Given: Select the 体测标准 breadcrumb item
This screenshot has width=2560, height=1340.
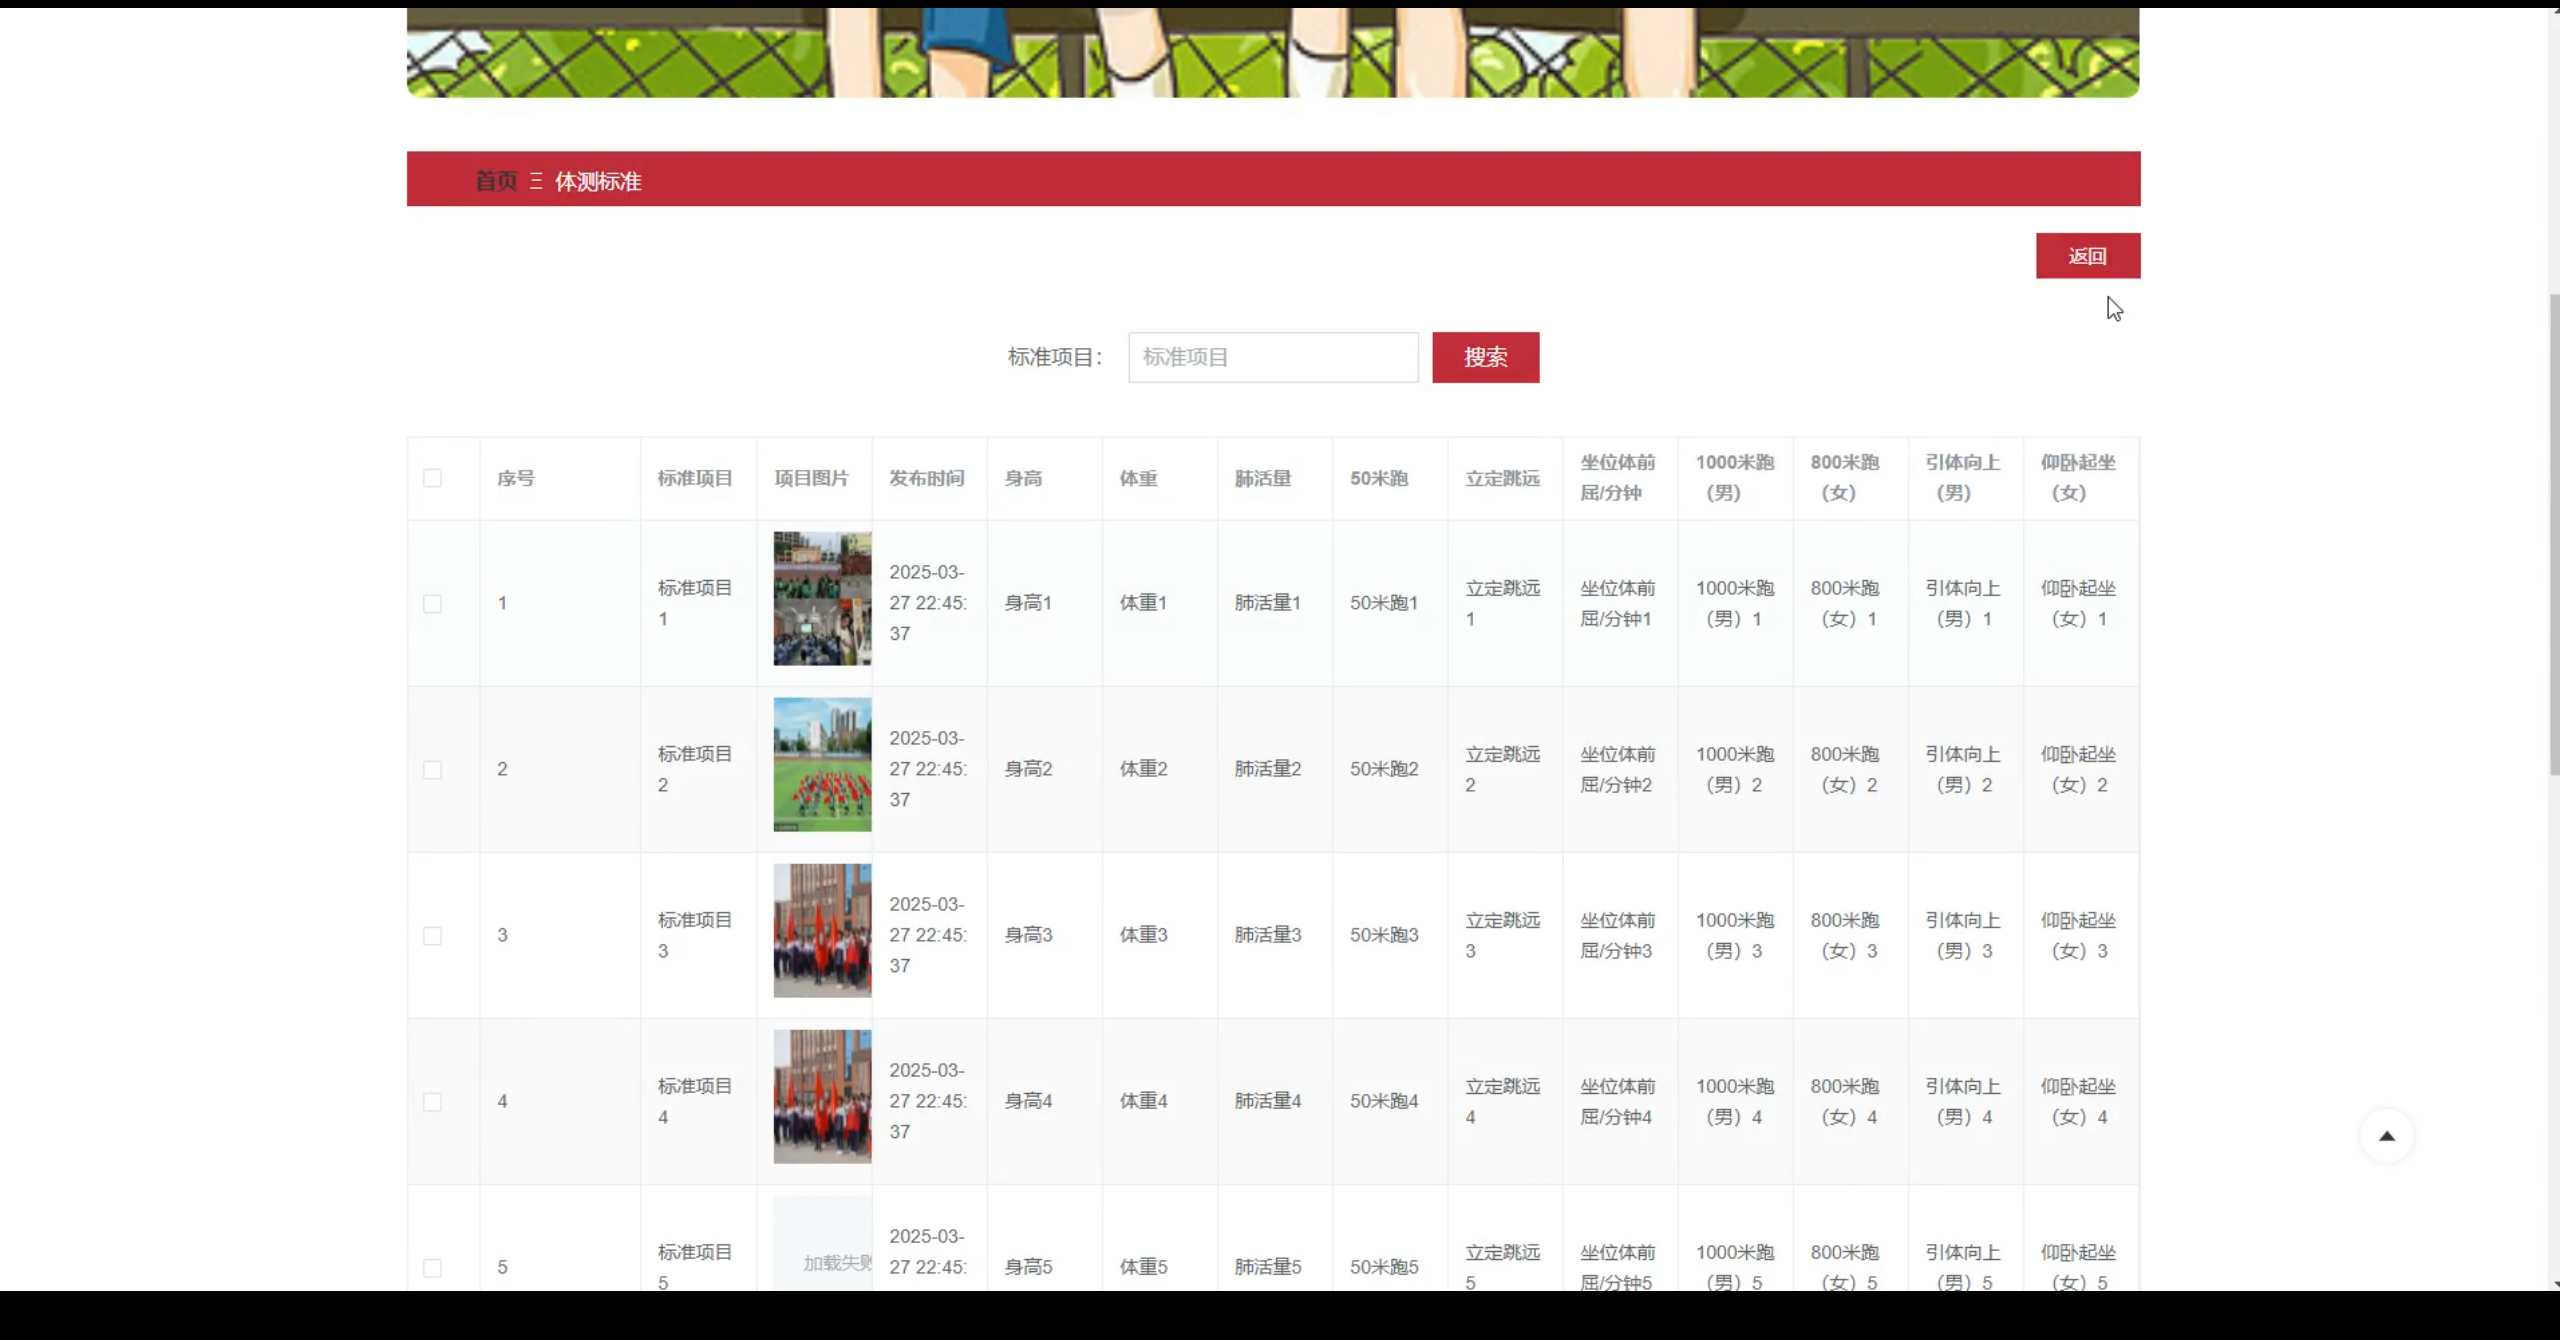Looking at the screenshot, I should (598, 181).
